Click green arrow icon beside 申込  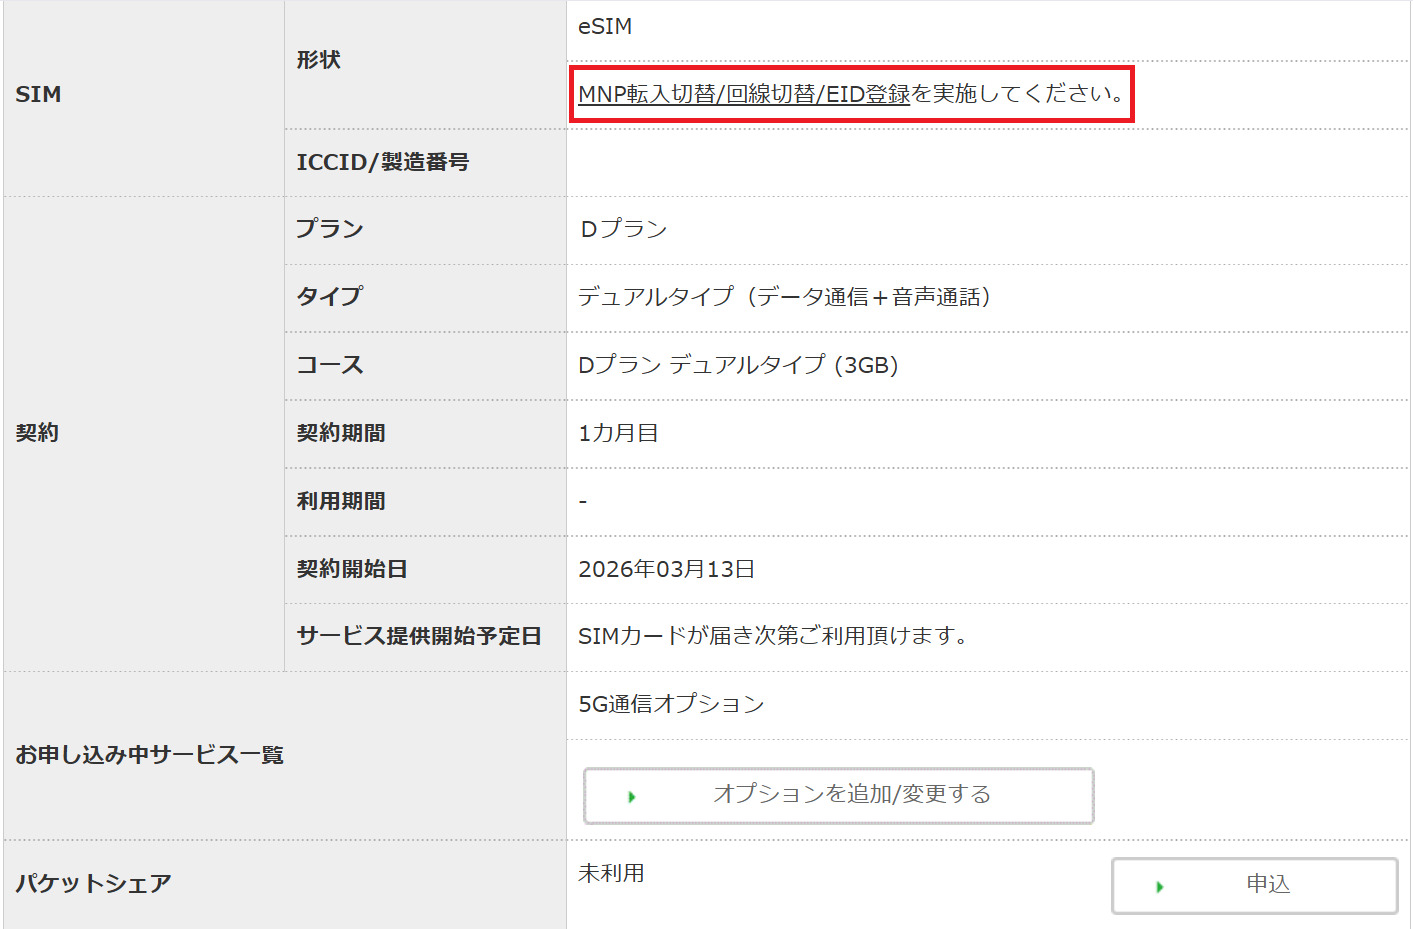pyautogui.click(x=1159, y=887)
